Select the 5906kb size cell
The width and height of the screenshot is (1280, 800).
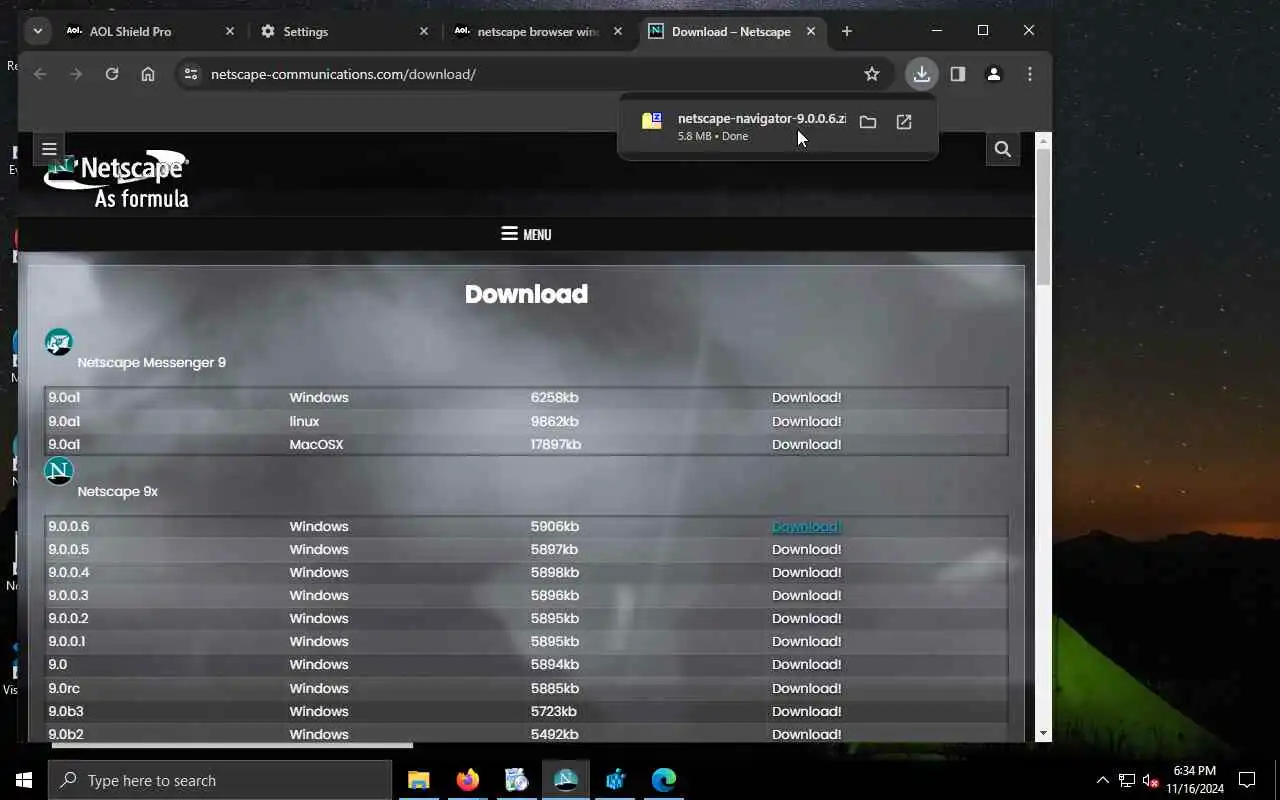coord(554,526)
